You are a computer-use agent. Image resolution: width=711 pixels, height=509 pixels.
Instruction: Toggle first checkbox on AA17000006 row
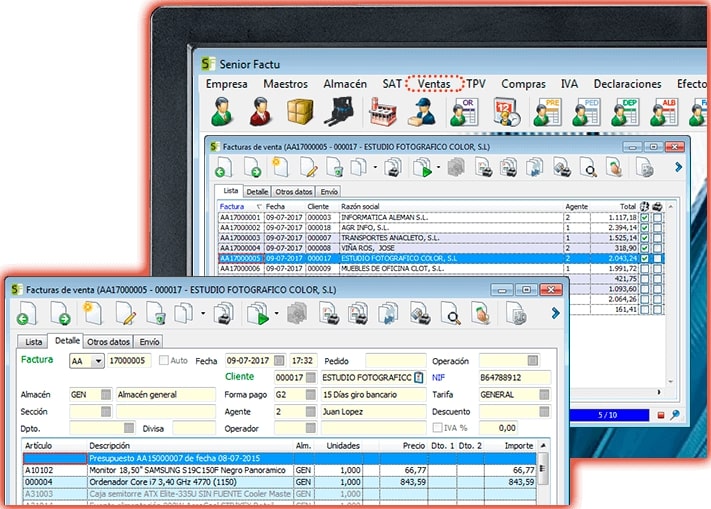[644, 268]
